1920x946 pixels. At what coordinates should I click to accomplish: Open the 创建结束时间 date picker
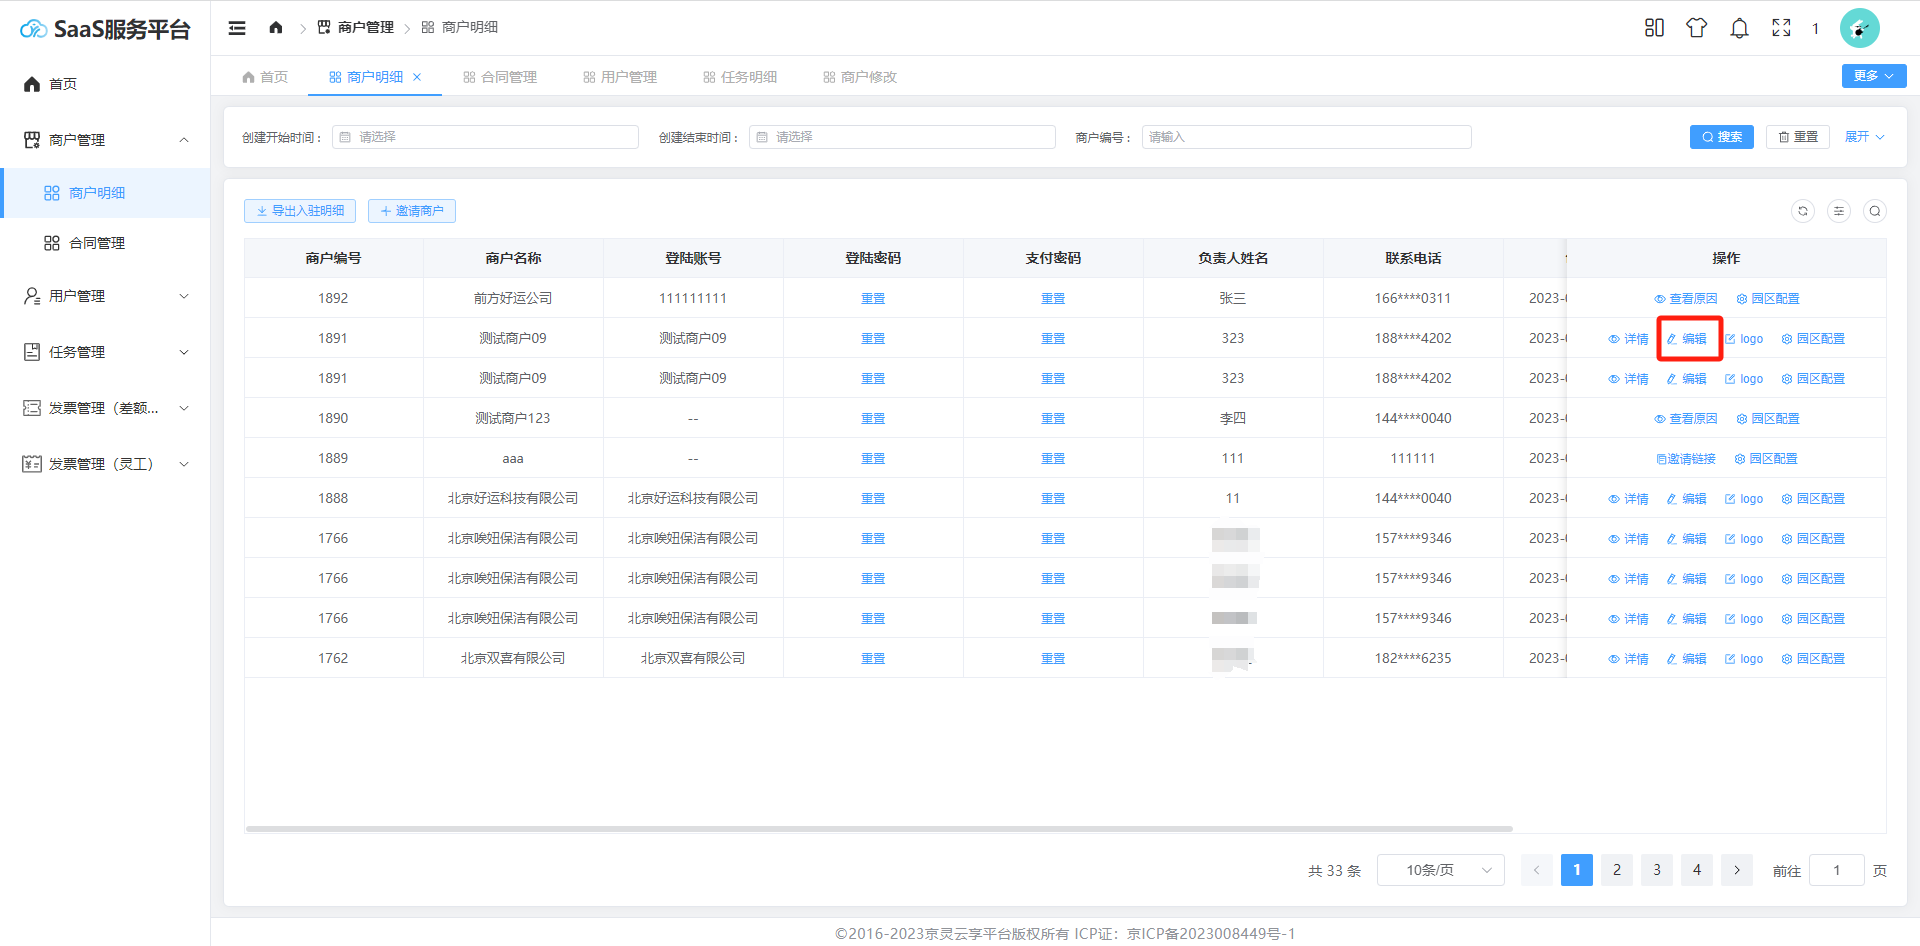(x=902, y=137)
